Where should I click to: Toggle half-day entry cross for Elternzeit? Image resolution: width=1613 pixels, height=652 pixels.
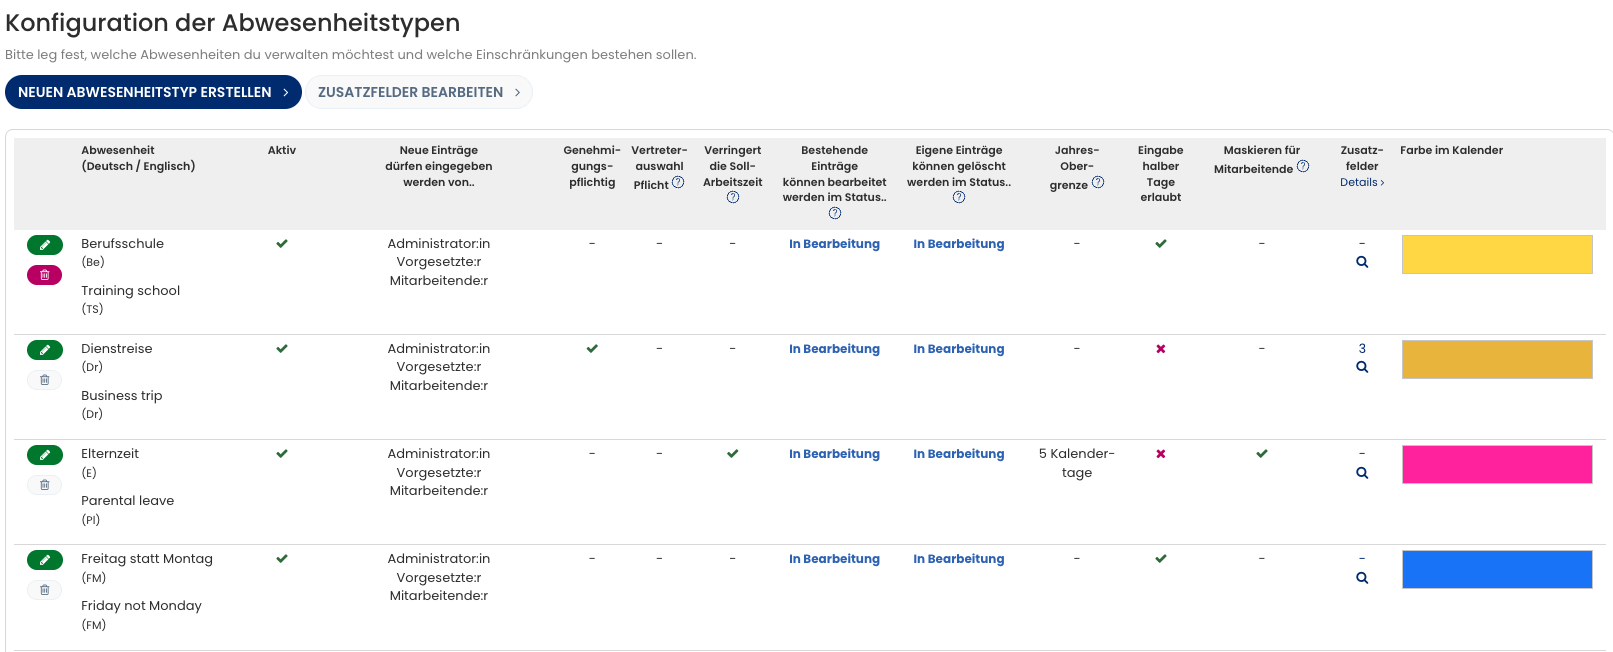(x=1160, y=454)
